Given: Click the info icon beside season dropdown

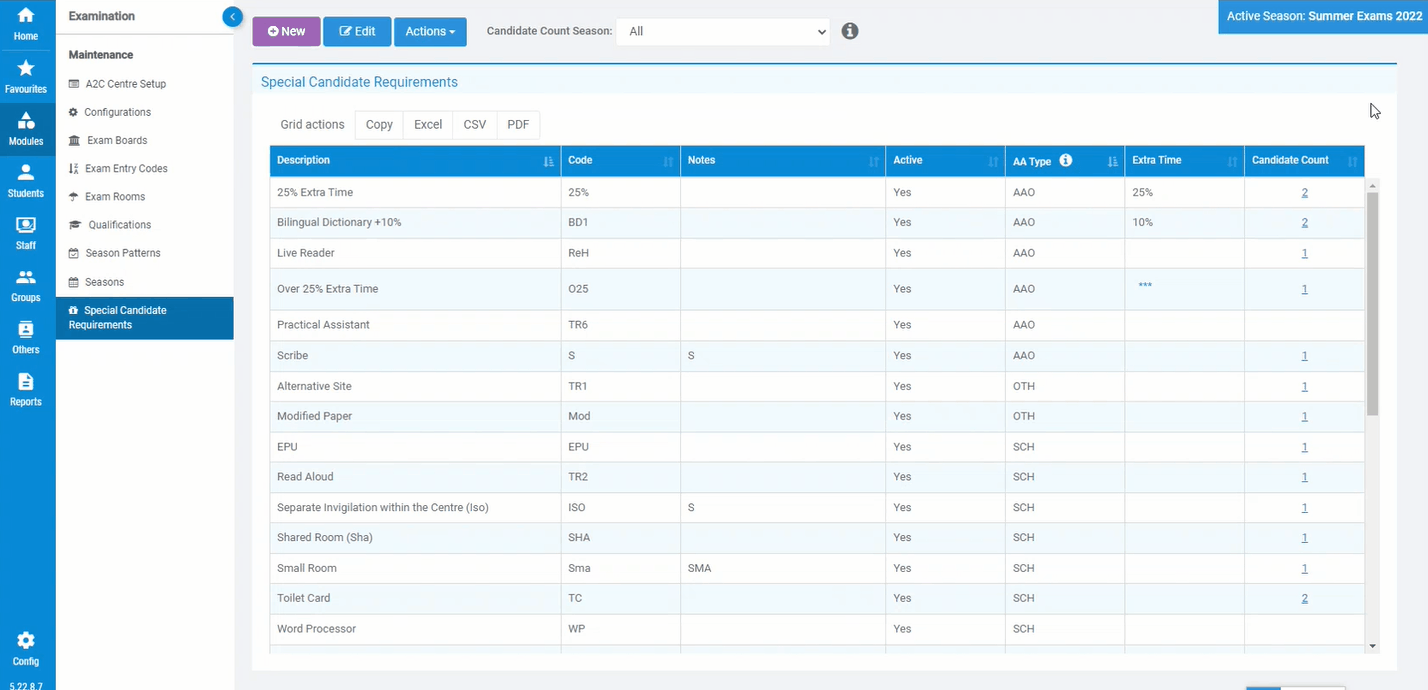Looking at the screenshot, I should point(850,31).
